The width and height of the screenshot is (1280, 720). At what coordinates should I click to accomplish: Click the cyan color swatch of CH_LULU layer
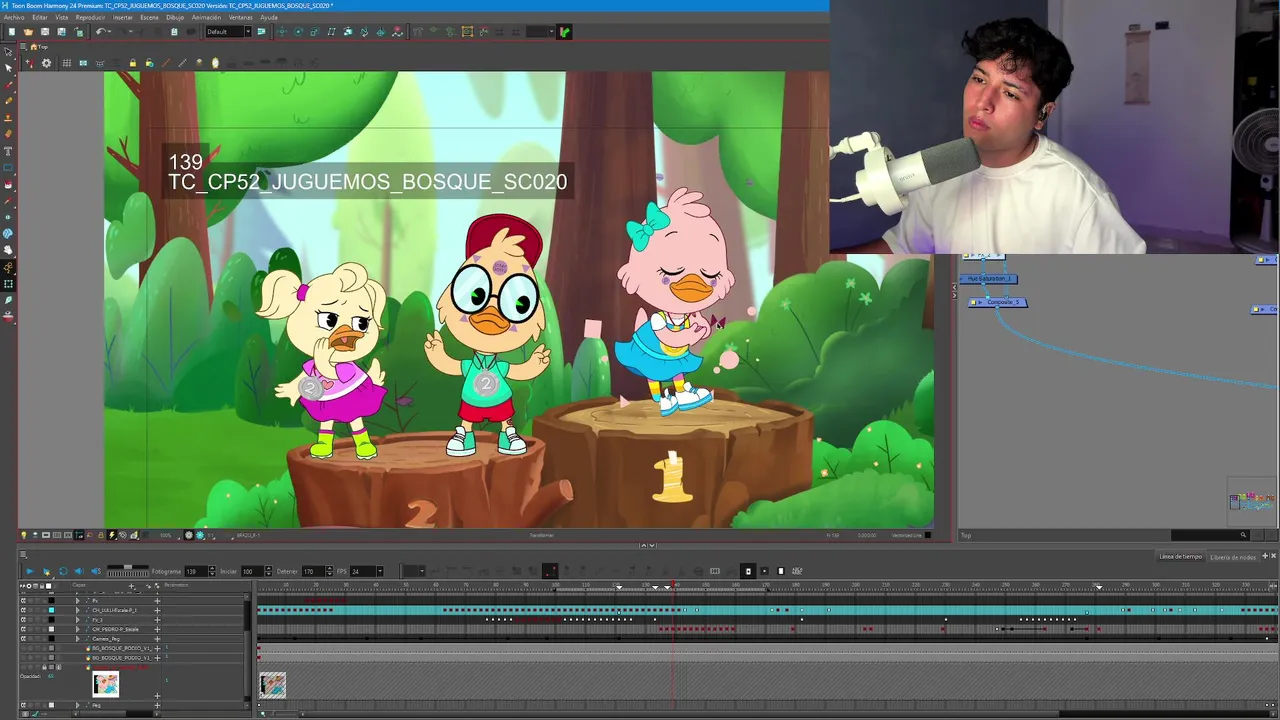[x=51, y=610]
